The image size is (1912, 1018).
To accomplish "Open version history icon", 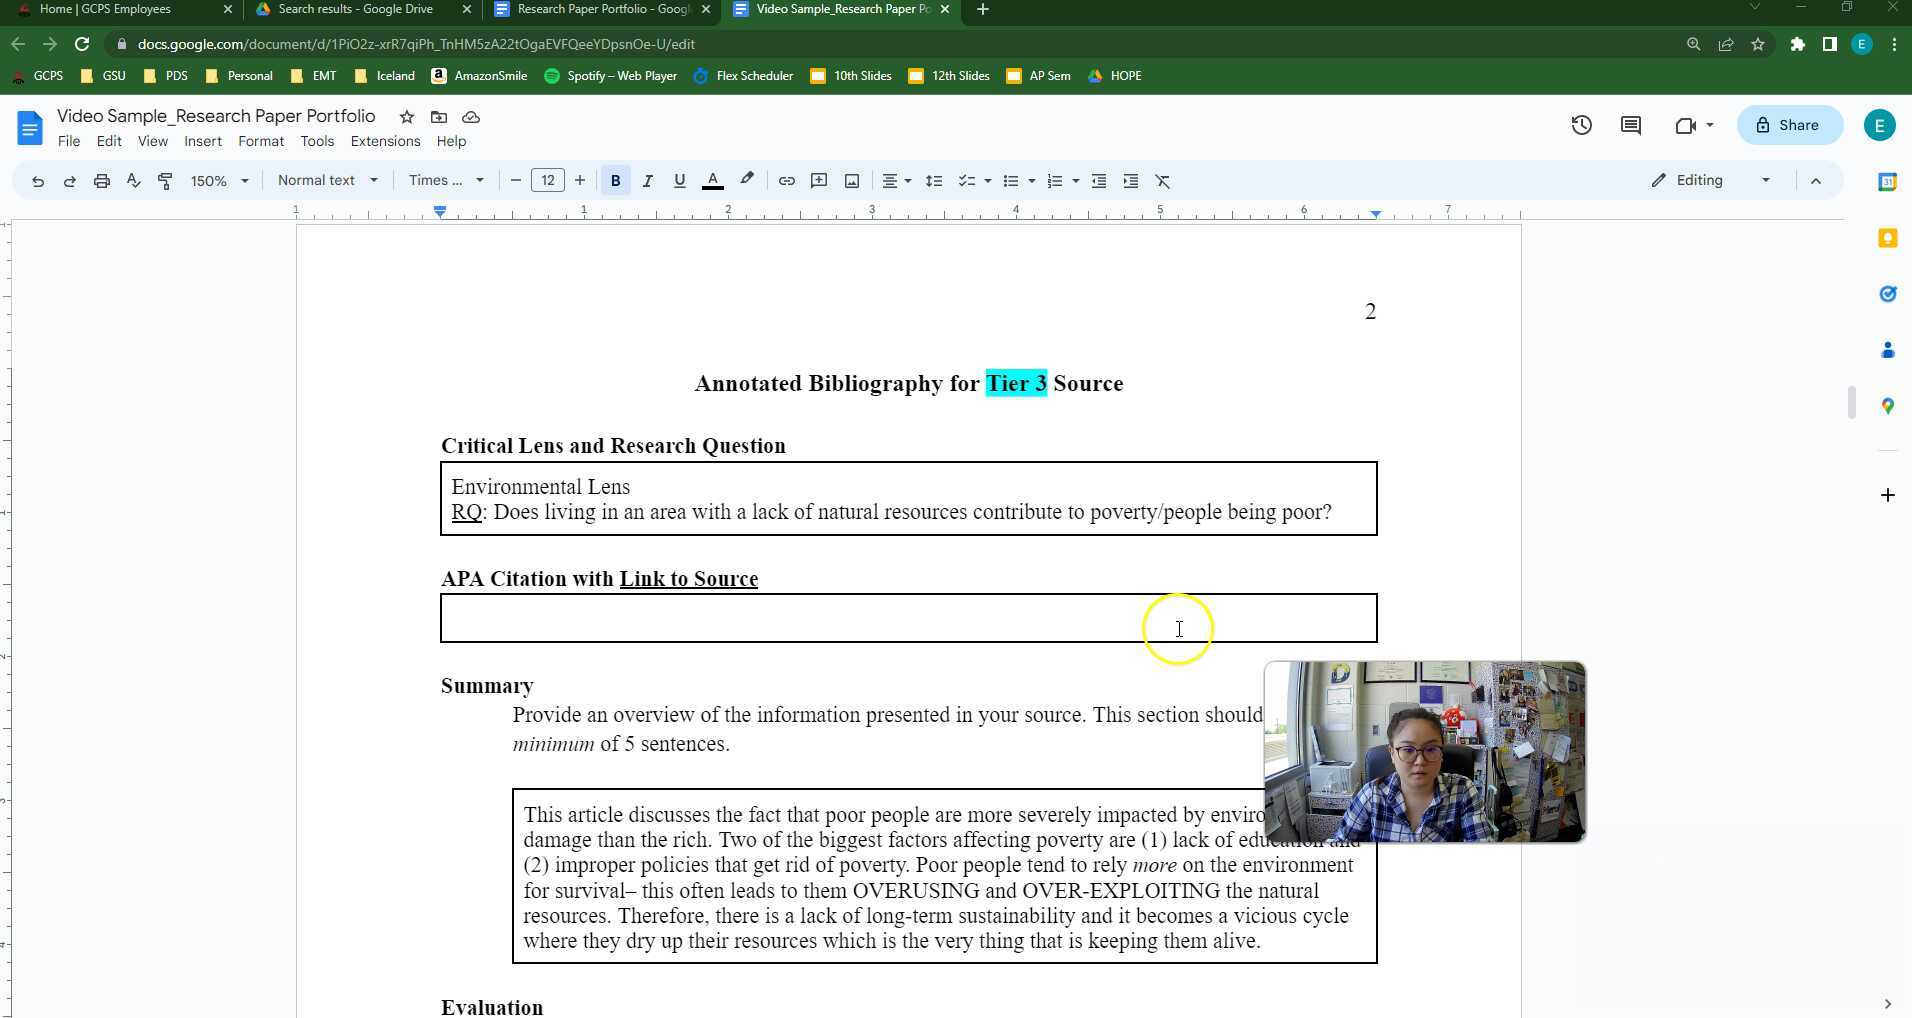I will pos(1583,125).
